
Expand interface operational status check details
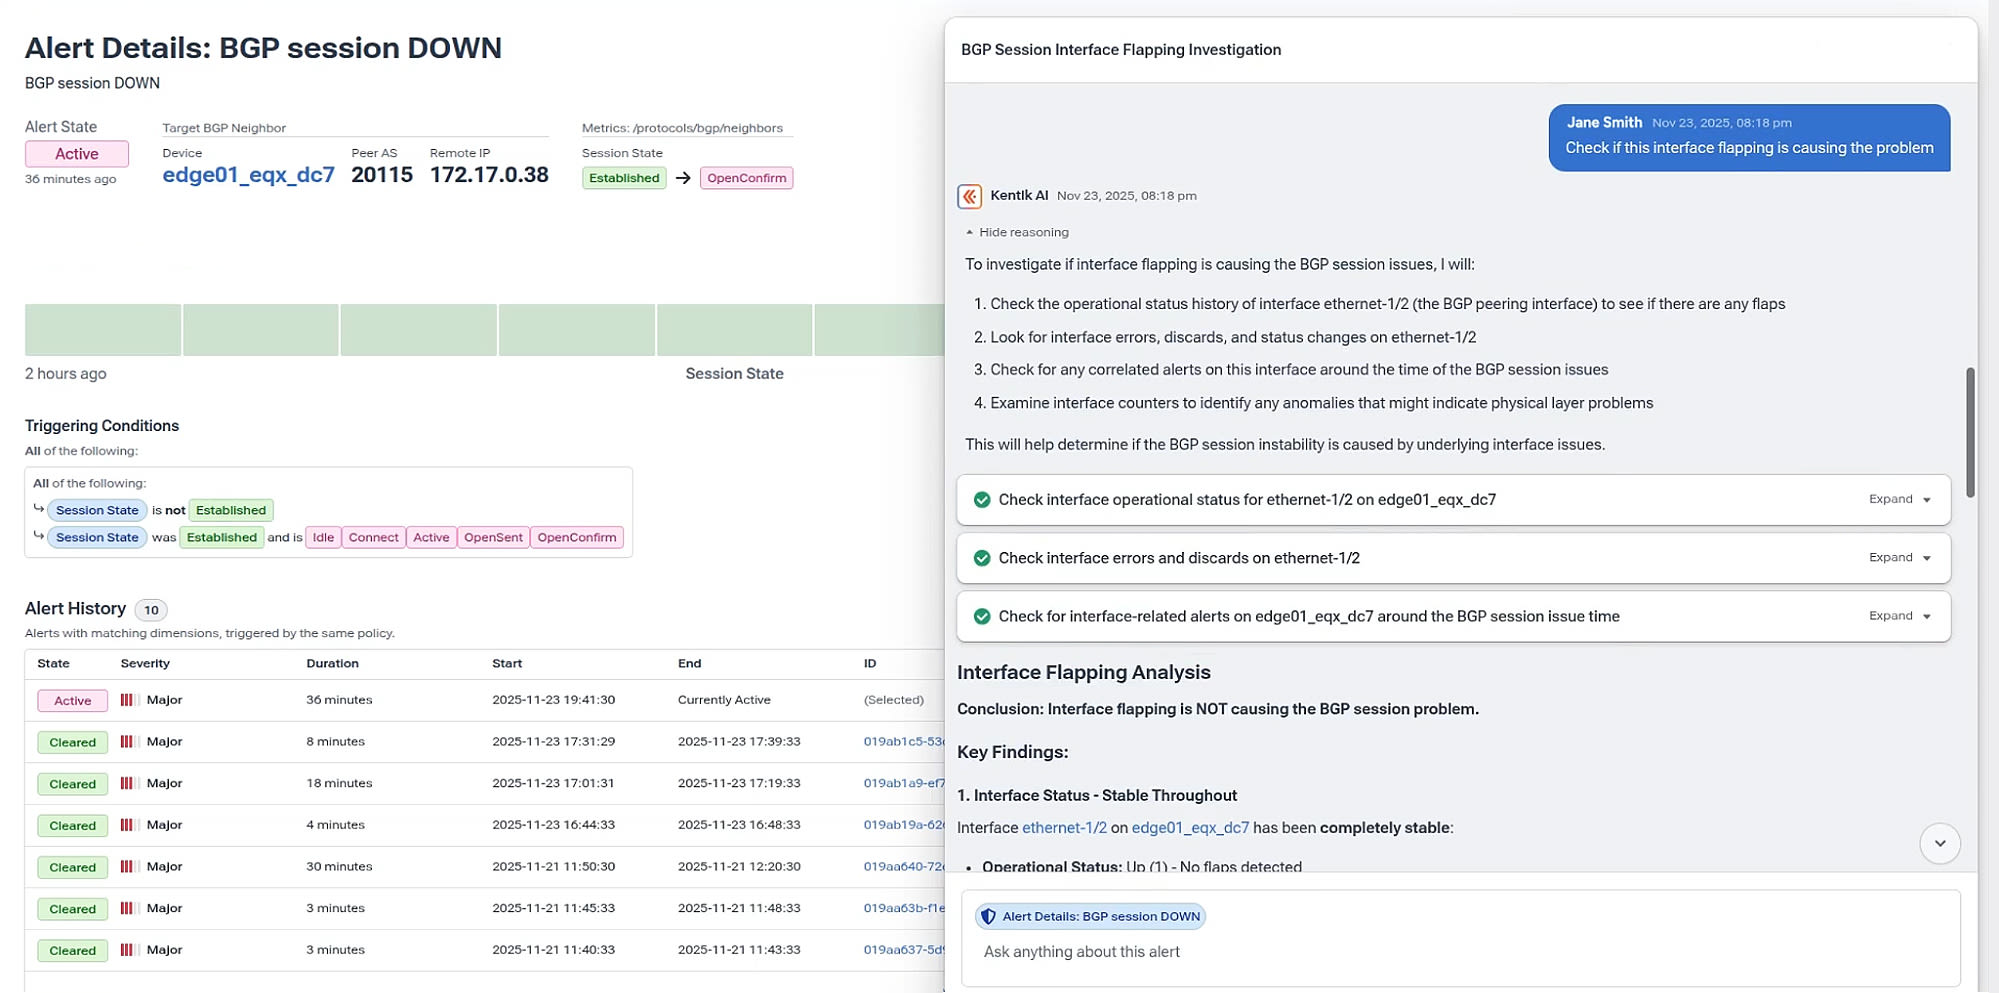(1897, 499)
